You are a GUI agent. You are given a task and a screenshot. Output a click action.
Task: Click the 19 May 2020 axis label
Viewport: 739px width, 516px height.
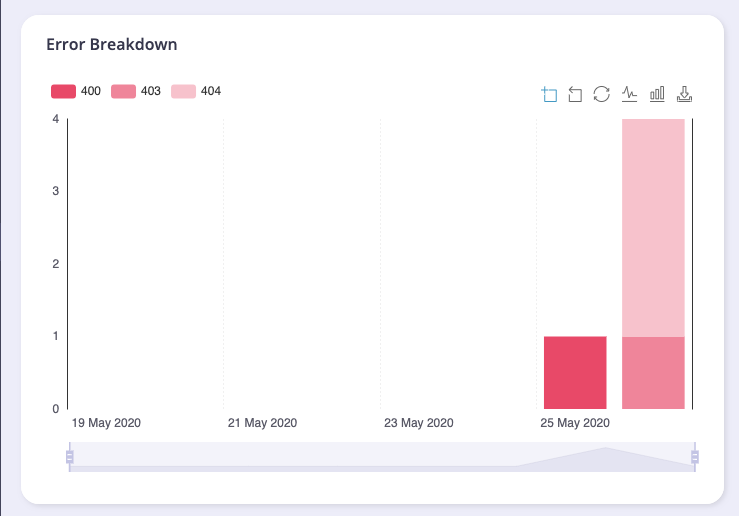(x=106, y=423)
